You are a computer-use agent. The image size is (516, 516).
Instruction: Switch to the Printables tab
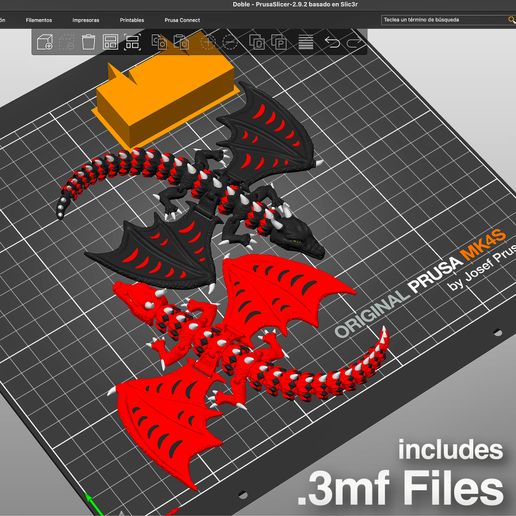click(132, 20)
